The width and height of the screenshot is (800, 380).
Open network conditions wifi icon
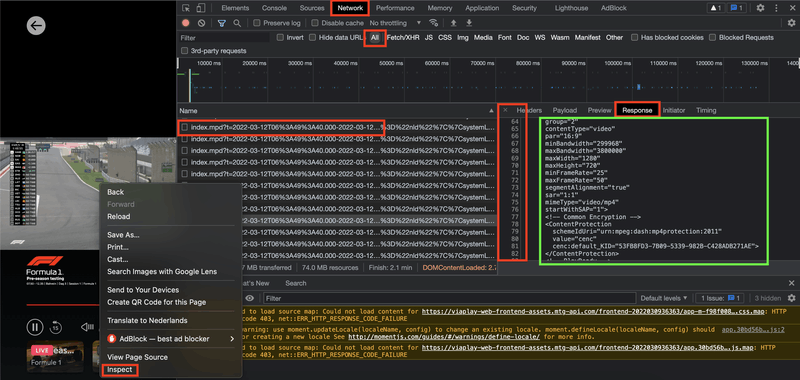(434, 23)
